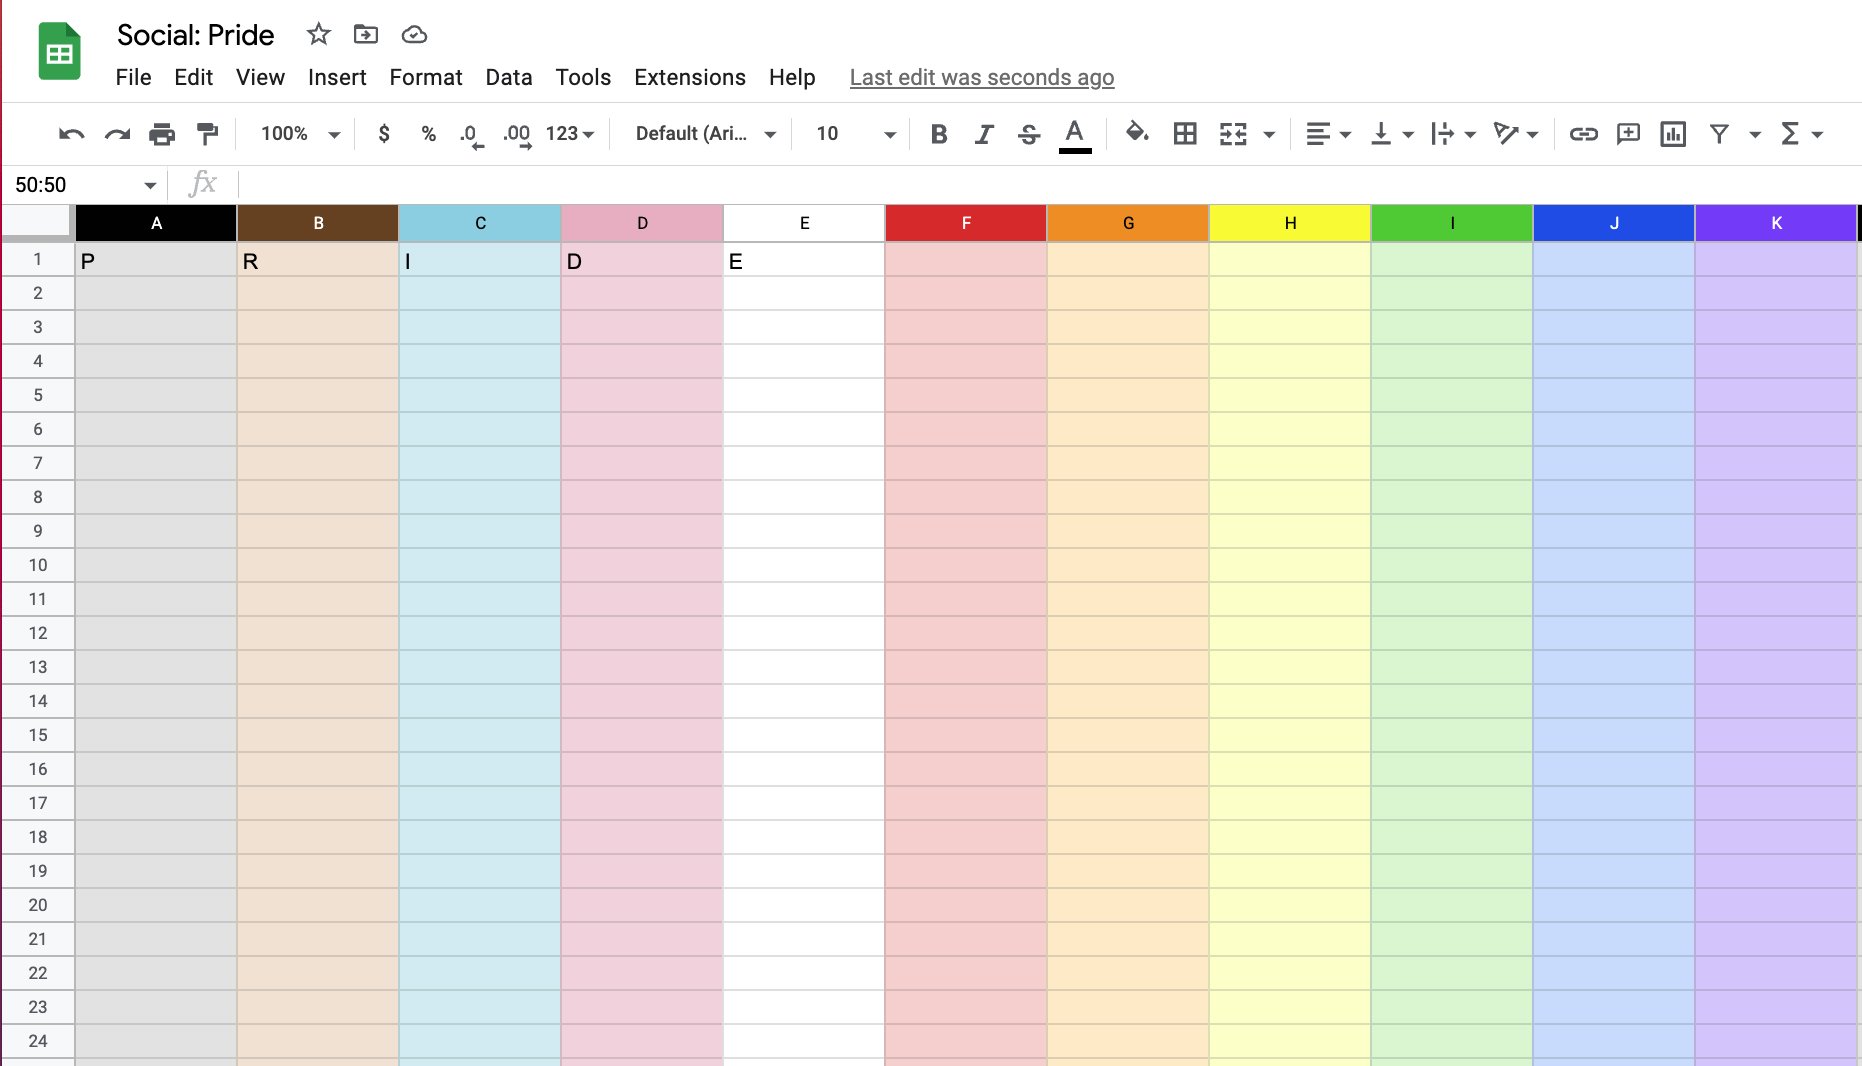Viewport: 1862px width, 1066px height.
Task: Toggle bold formatting
Action: click(938, 133)
